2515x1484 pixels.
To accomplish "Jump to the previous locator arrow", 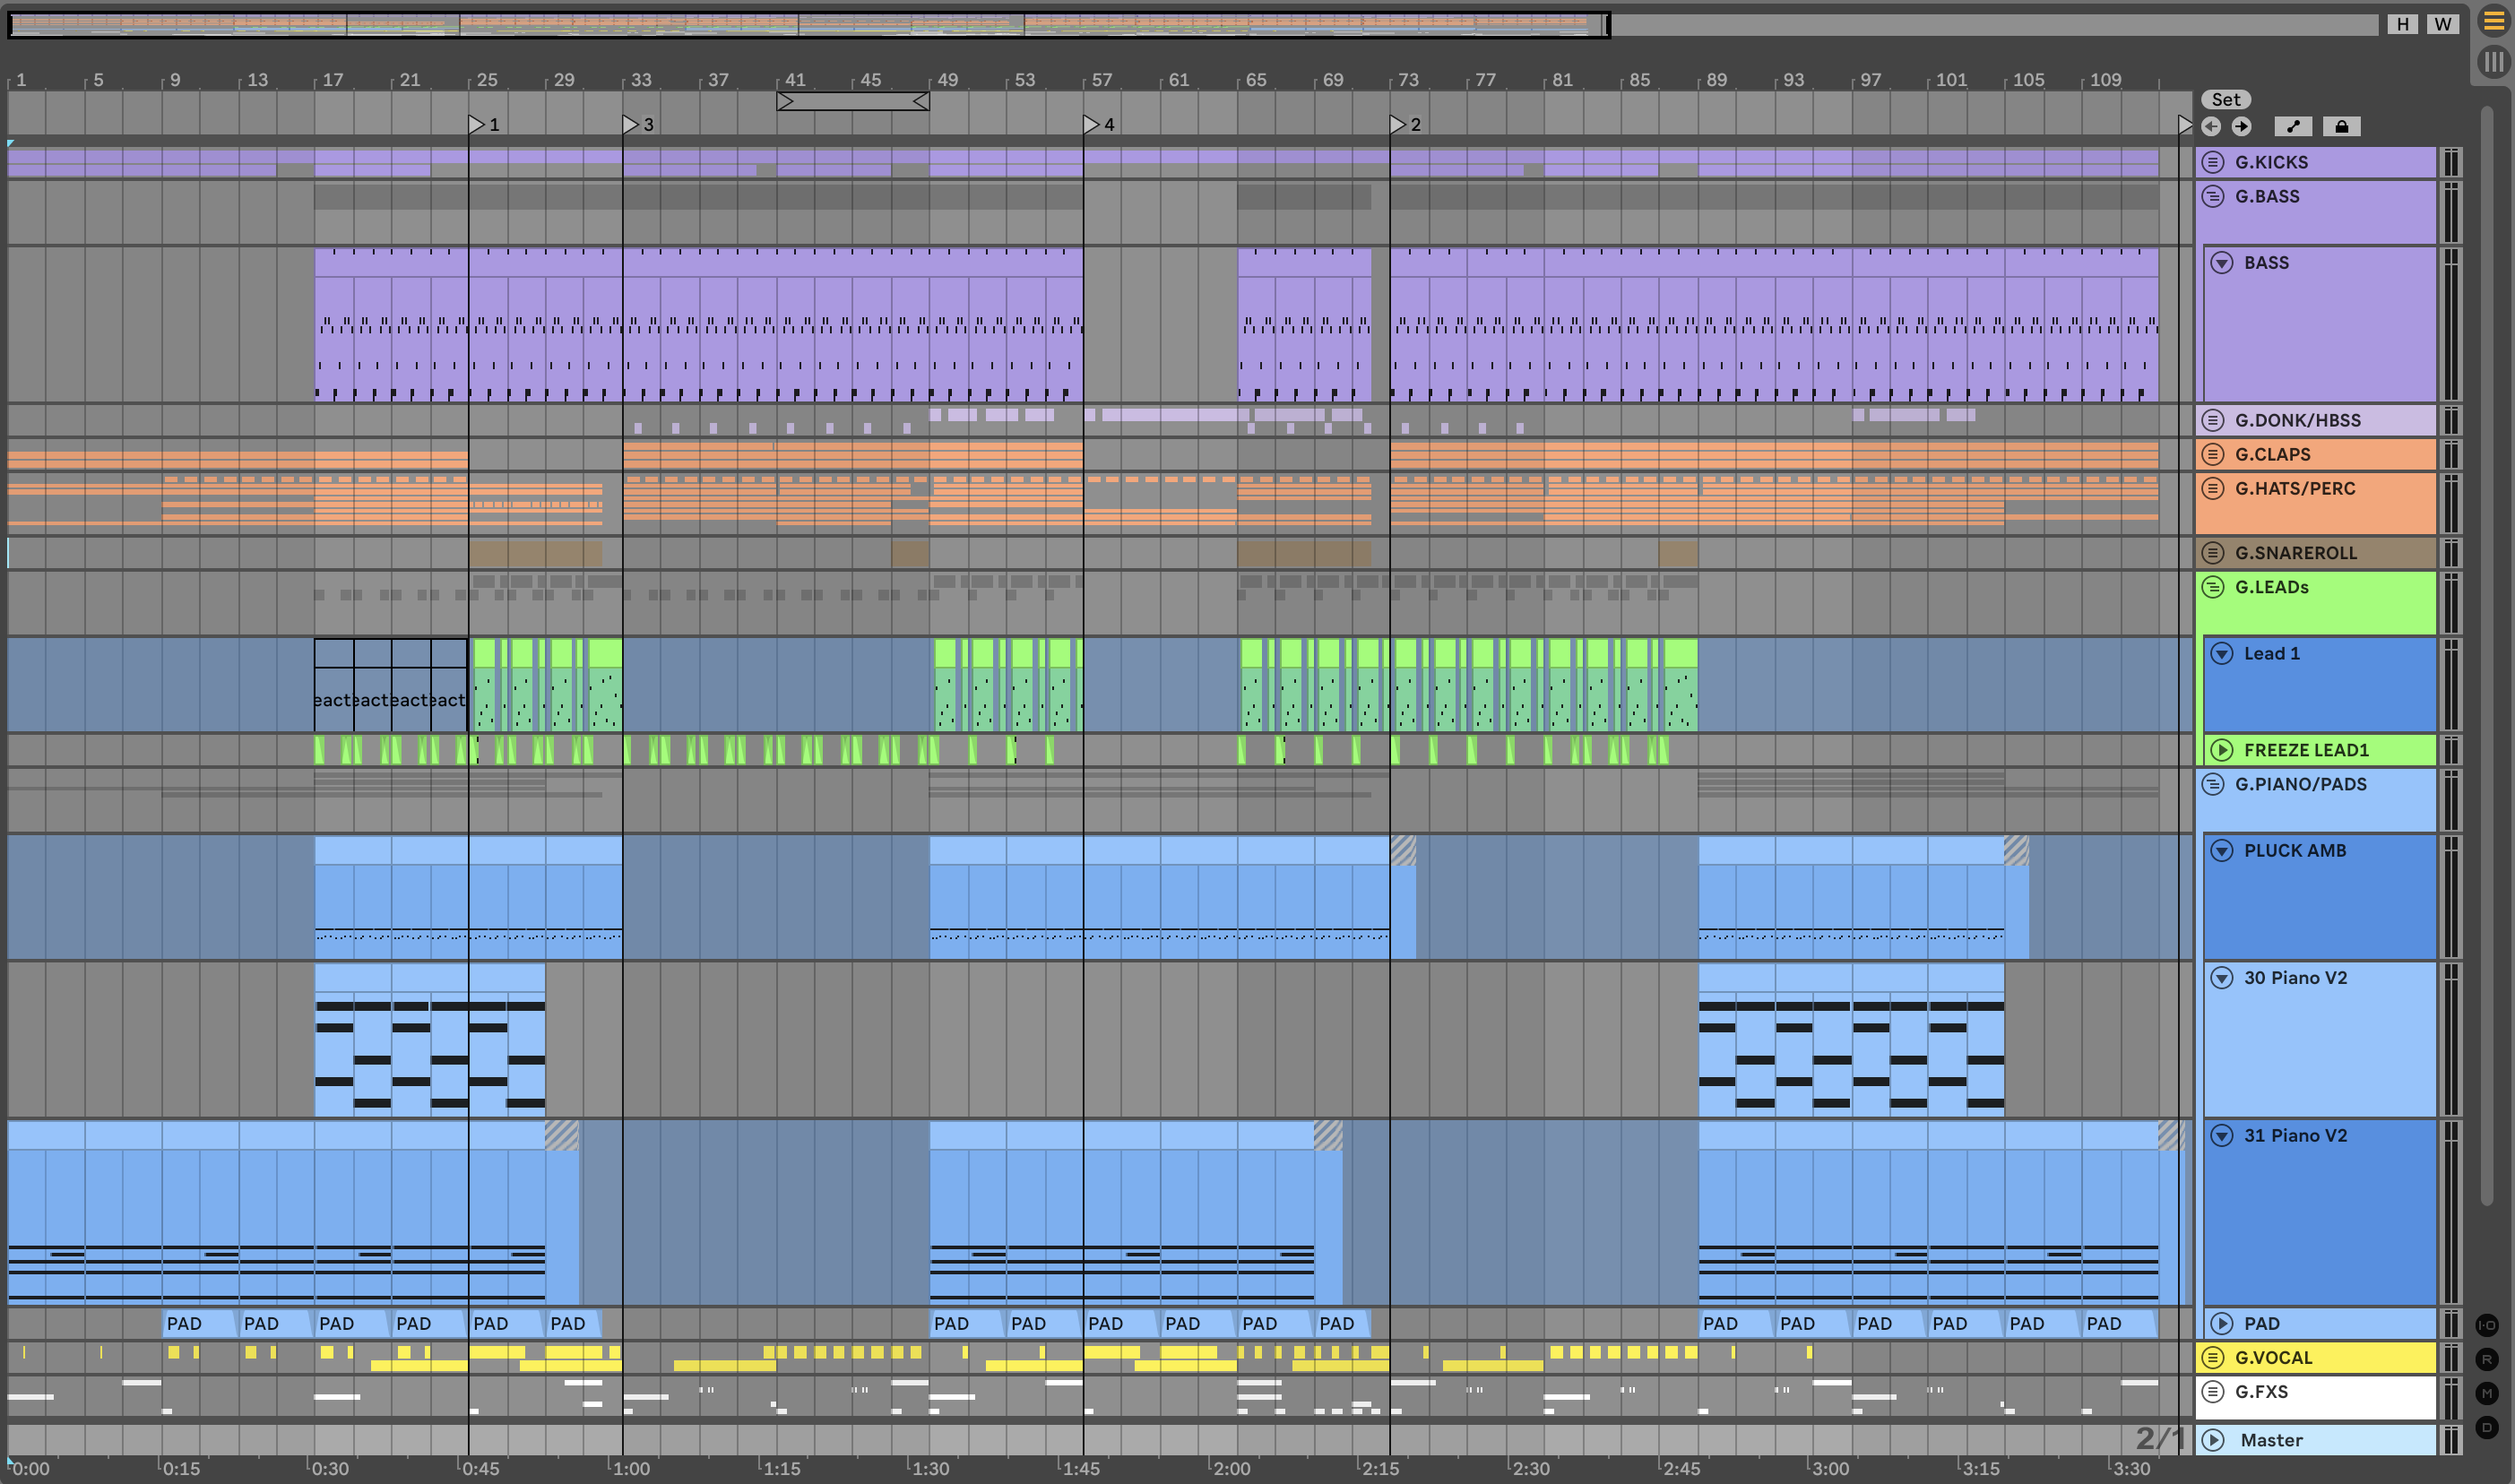I will (2211, 126).
